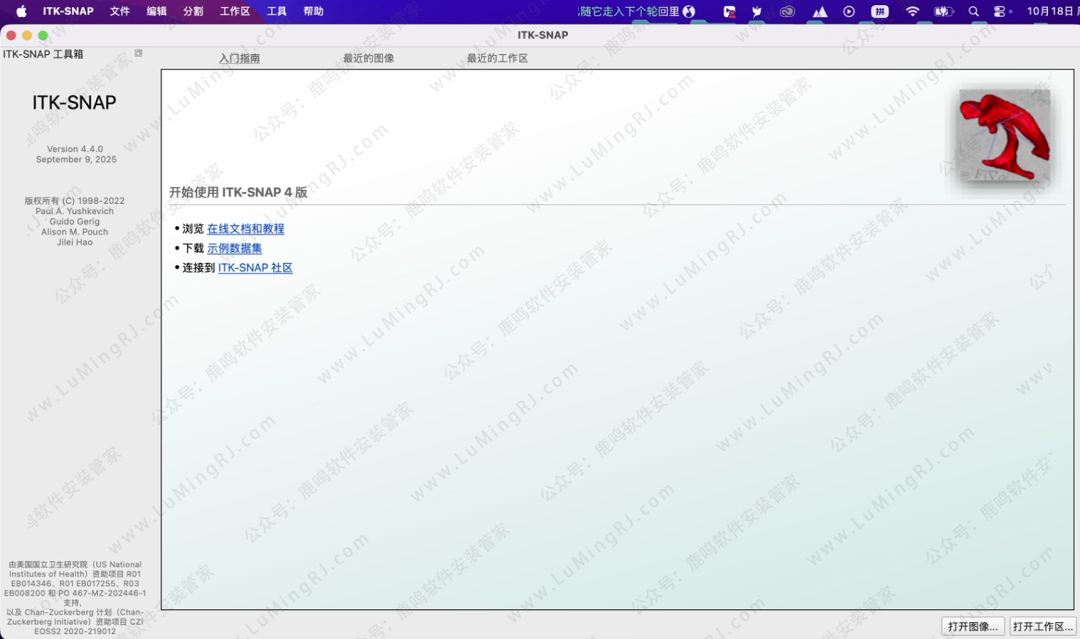Click the play circle menu bar icon
This screenshot has height=639, width=1080.
849,11
